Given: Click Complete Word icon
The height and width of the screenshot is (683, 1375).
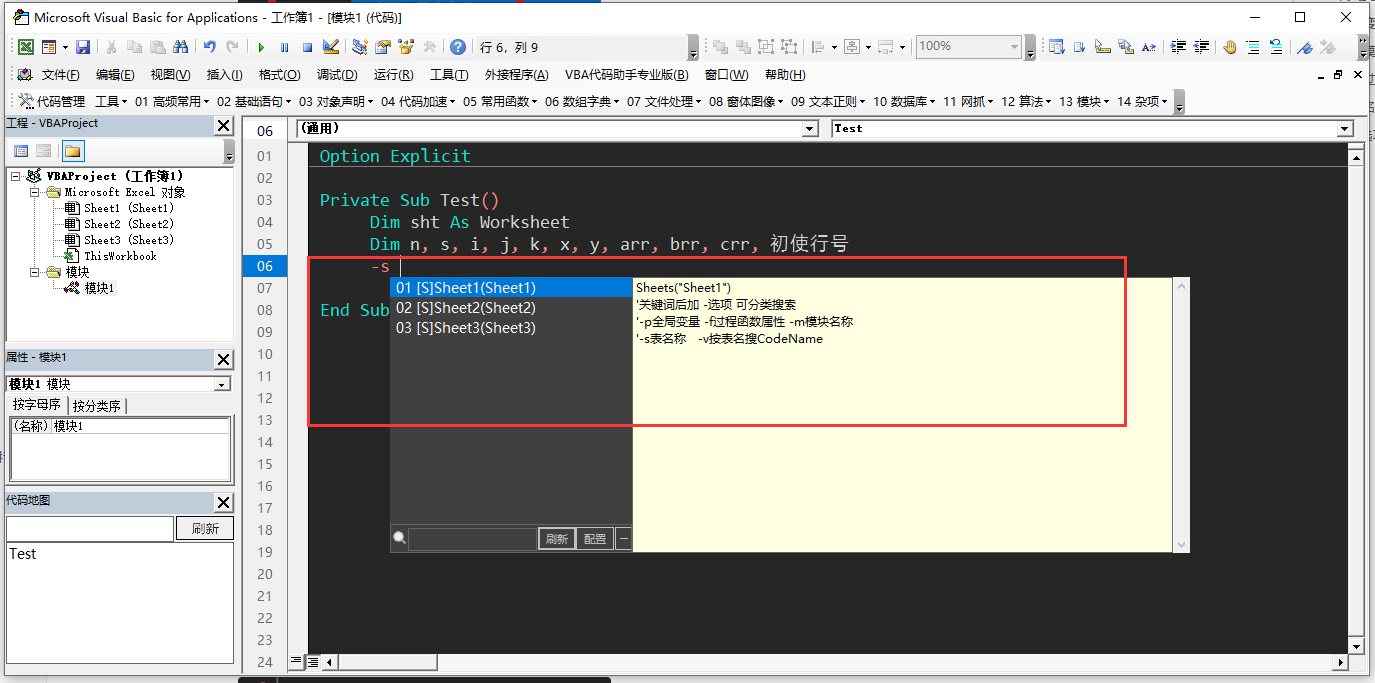Looking at the screenshot, I should (1149, 47).
